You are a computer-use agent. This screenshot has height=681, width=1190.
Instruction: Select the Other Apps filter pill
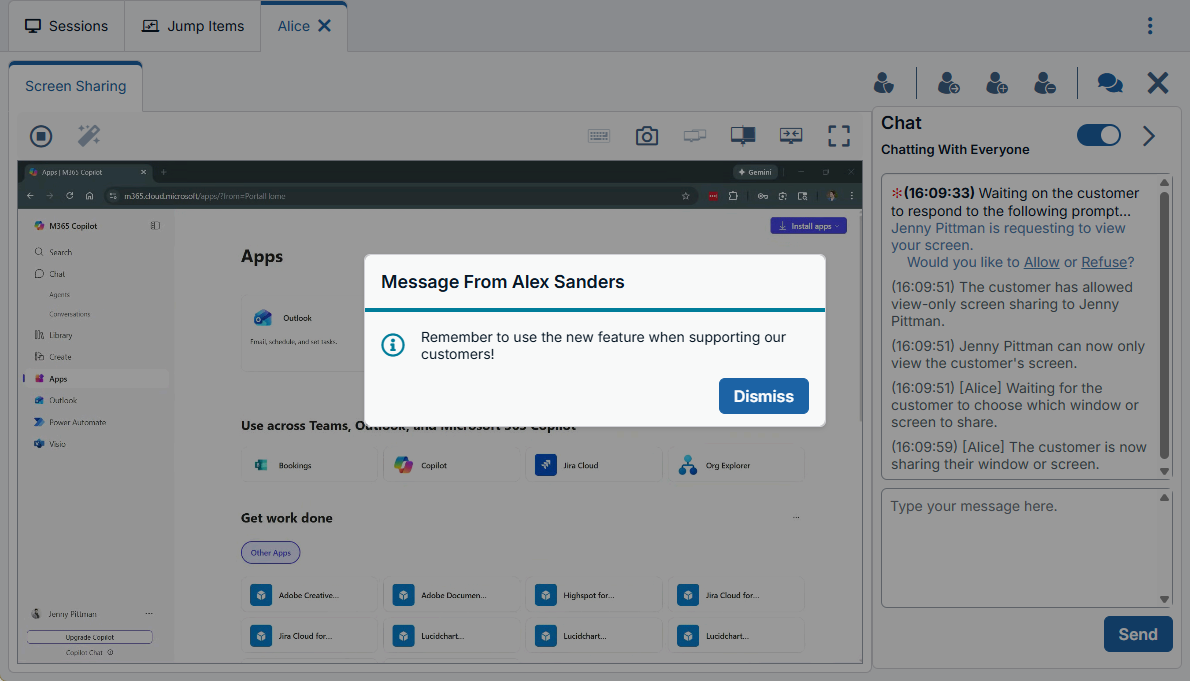click(271, 553)
